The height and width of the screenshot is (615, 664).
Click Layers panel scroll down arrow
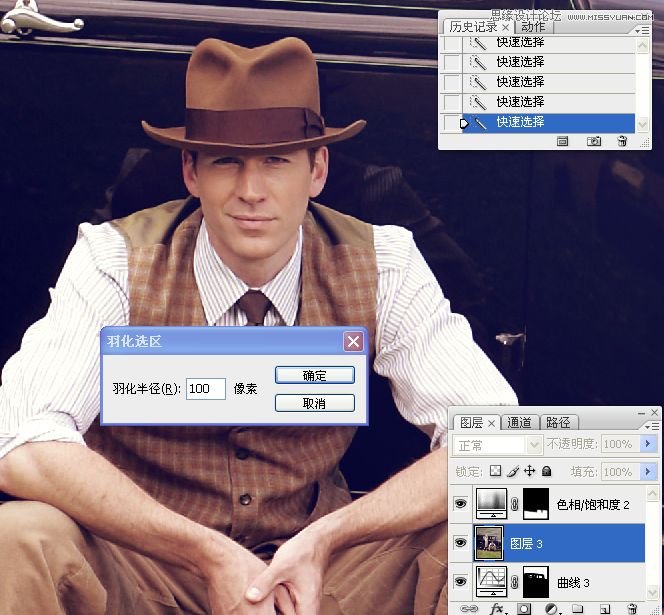[652, 592]
